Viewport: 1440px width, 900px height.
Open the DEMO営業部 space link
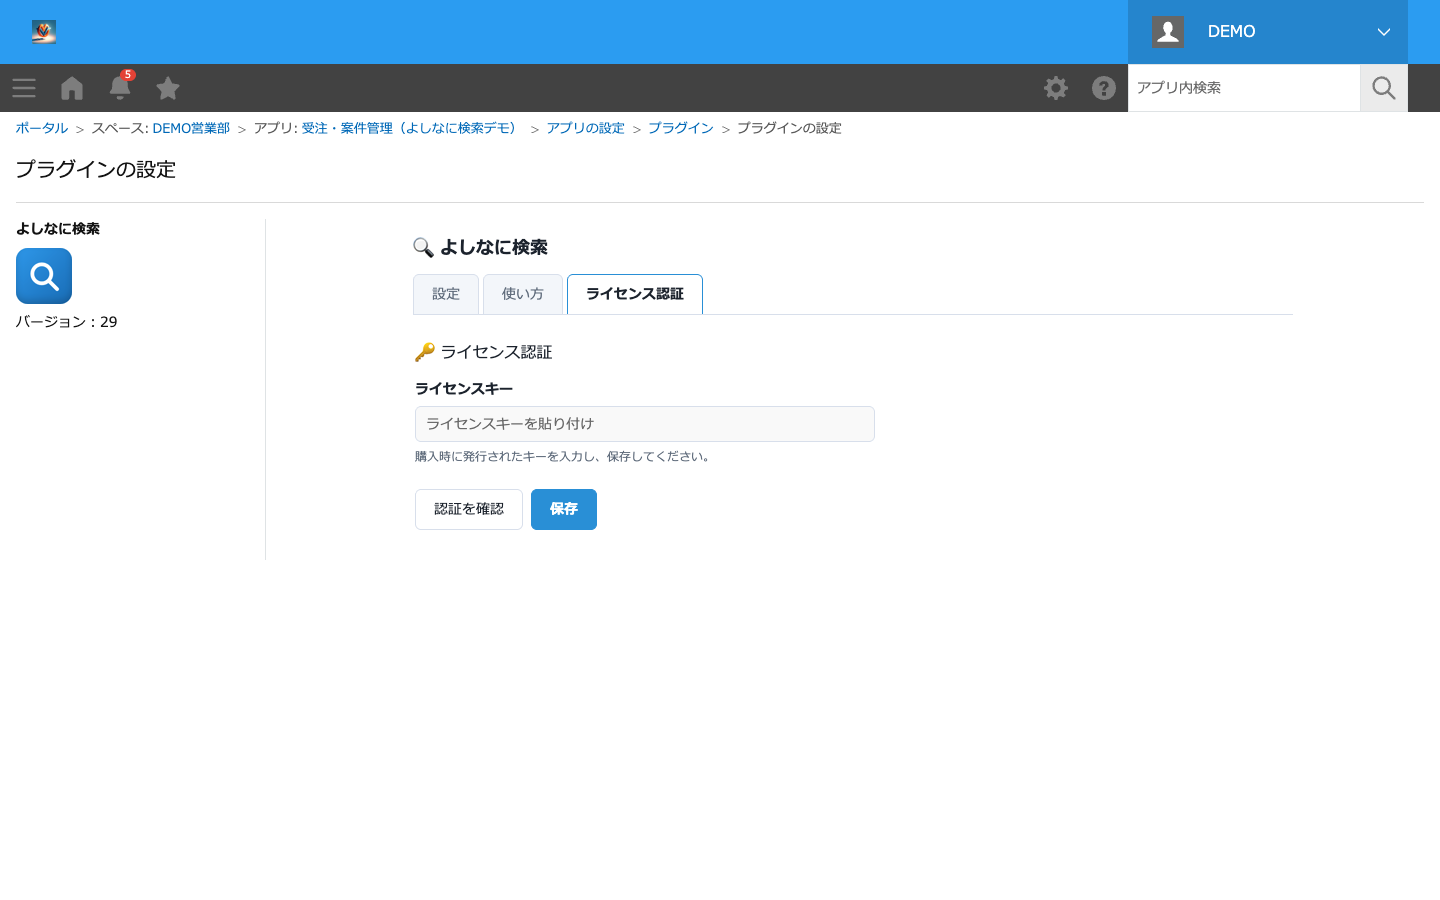click(x=191, y=128)
